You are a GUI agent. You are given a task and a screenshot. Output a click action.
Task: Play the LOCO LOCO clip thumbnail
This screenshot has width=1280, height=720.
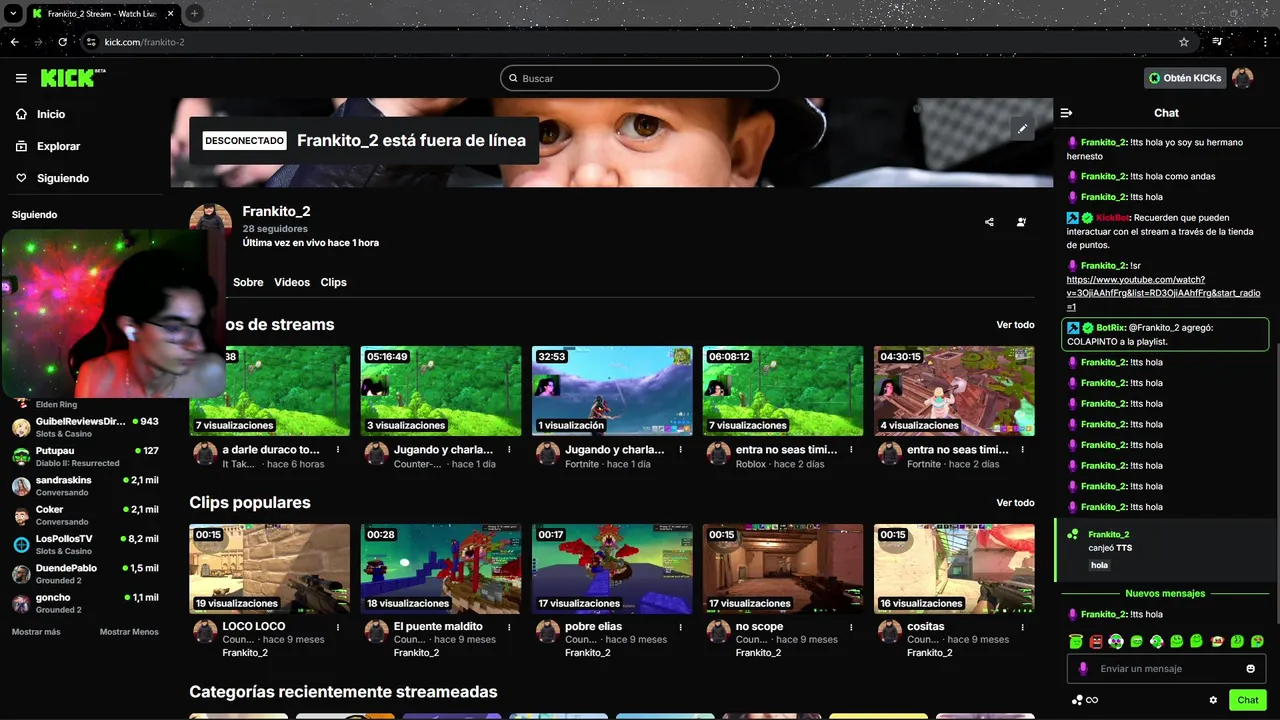[x=270, y=569]
